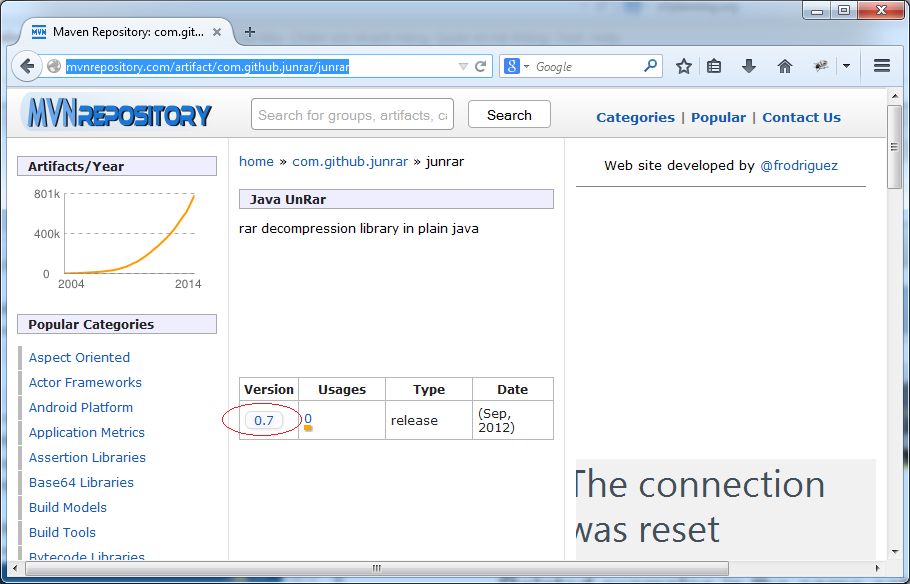Minimize the Firefox window

coord(817,11)
